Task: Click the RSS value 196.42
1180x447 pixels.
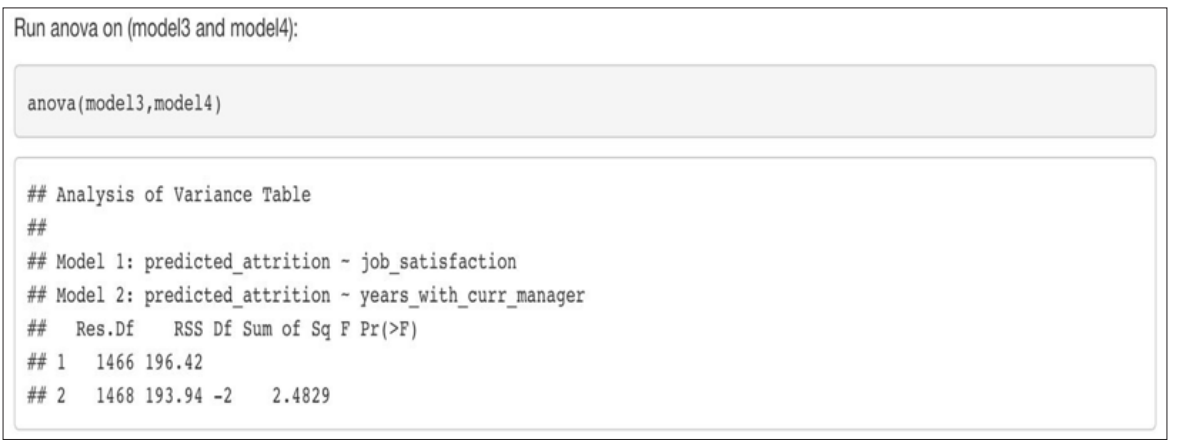Action: pos(173,361)
